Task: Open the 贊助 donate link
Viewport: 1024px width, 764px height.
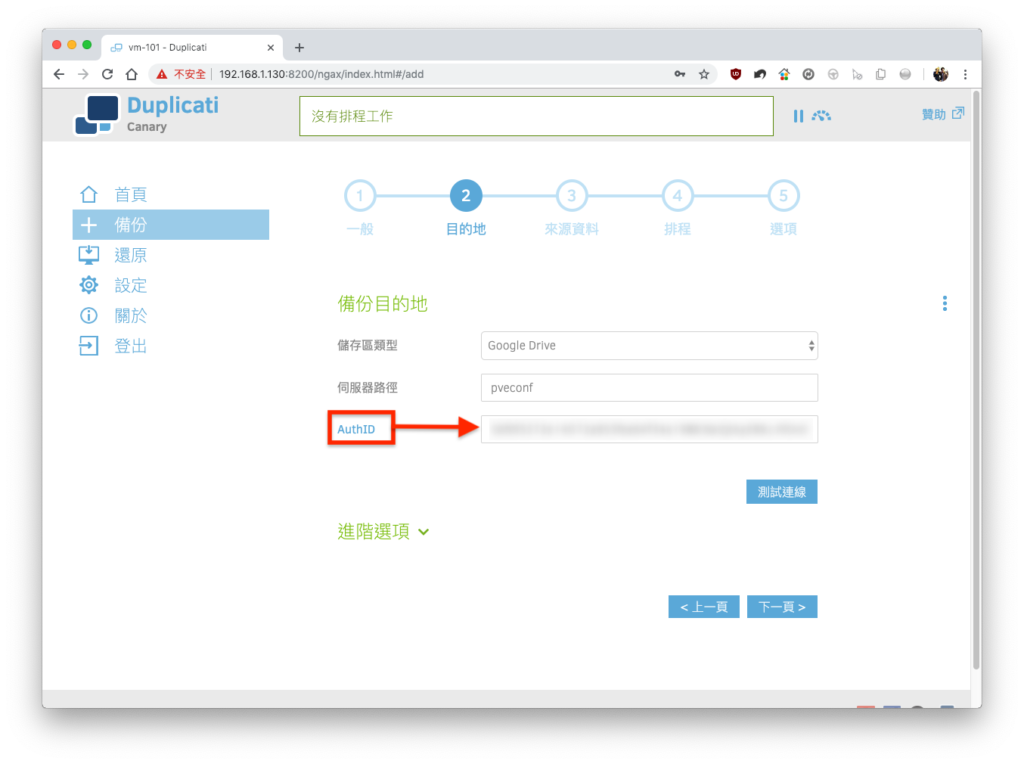Action: click(x=942, y=114)
